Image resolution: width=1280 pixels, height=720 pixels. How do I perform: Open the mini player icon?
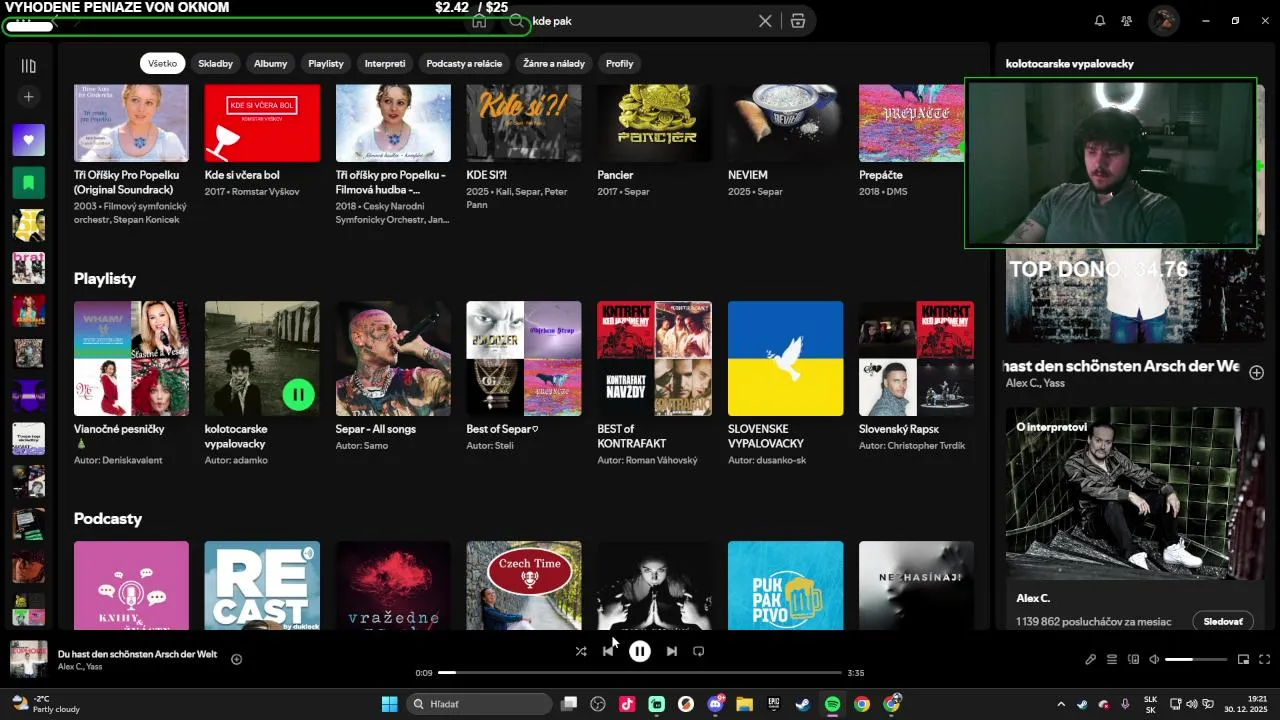(1244, 659)
